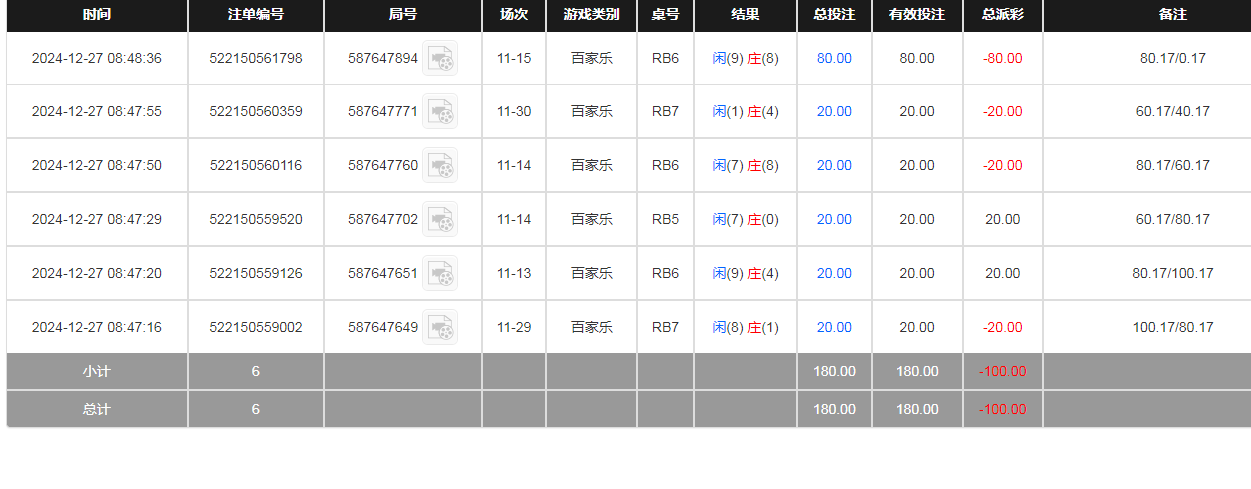The image size is (1251, 489).
Task: Open video replay icon for round 587647649
Action: [x=440, y=328]
